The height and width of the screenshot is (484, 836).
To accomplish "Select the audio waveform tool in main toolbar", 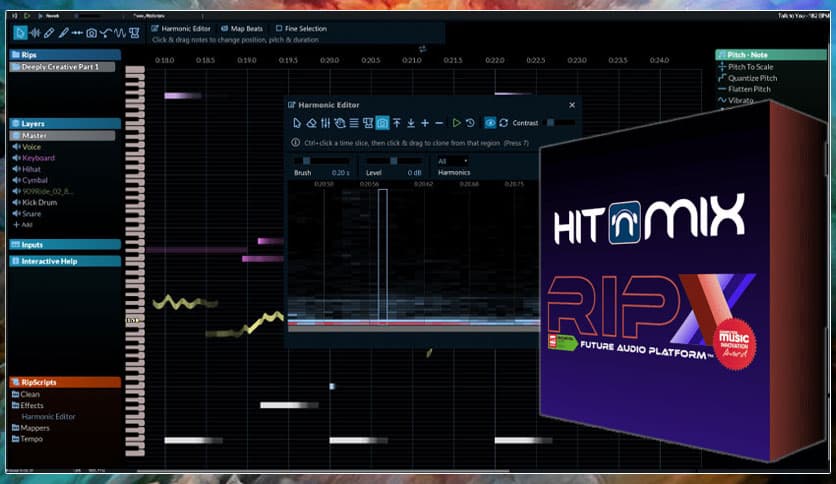I will [35, 33].
